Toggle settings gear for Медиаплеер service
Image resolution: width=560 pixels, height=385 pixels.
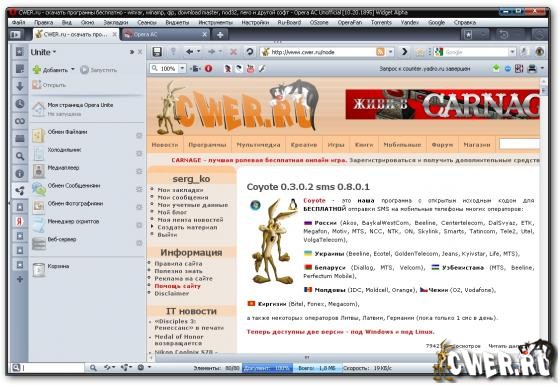tap(139, 171)
